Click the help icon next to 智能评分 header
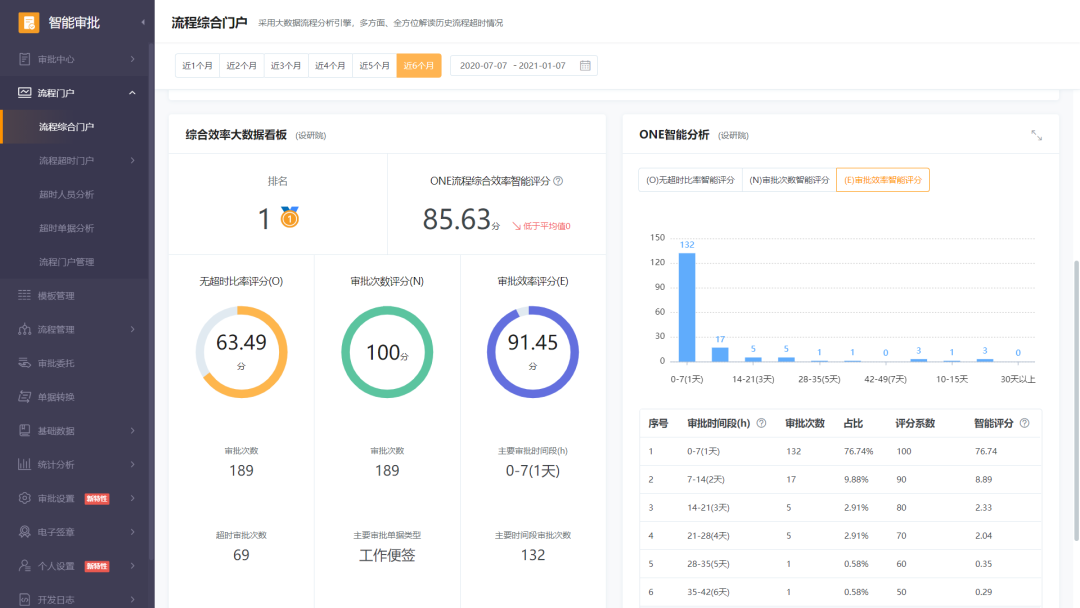 click(x=1024, y=423)
